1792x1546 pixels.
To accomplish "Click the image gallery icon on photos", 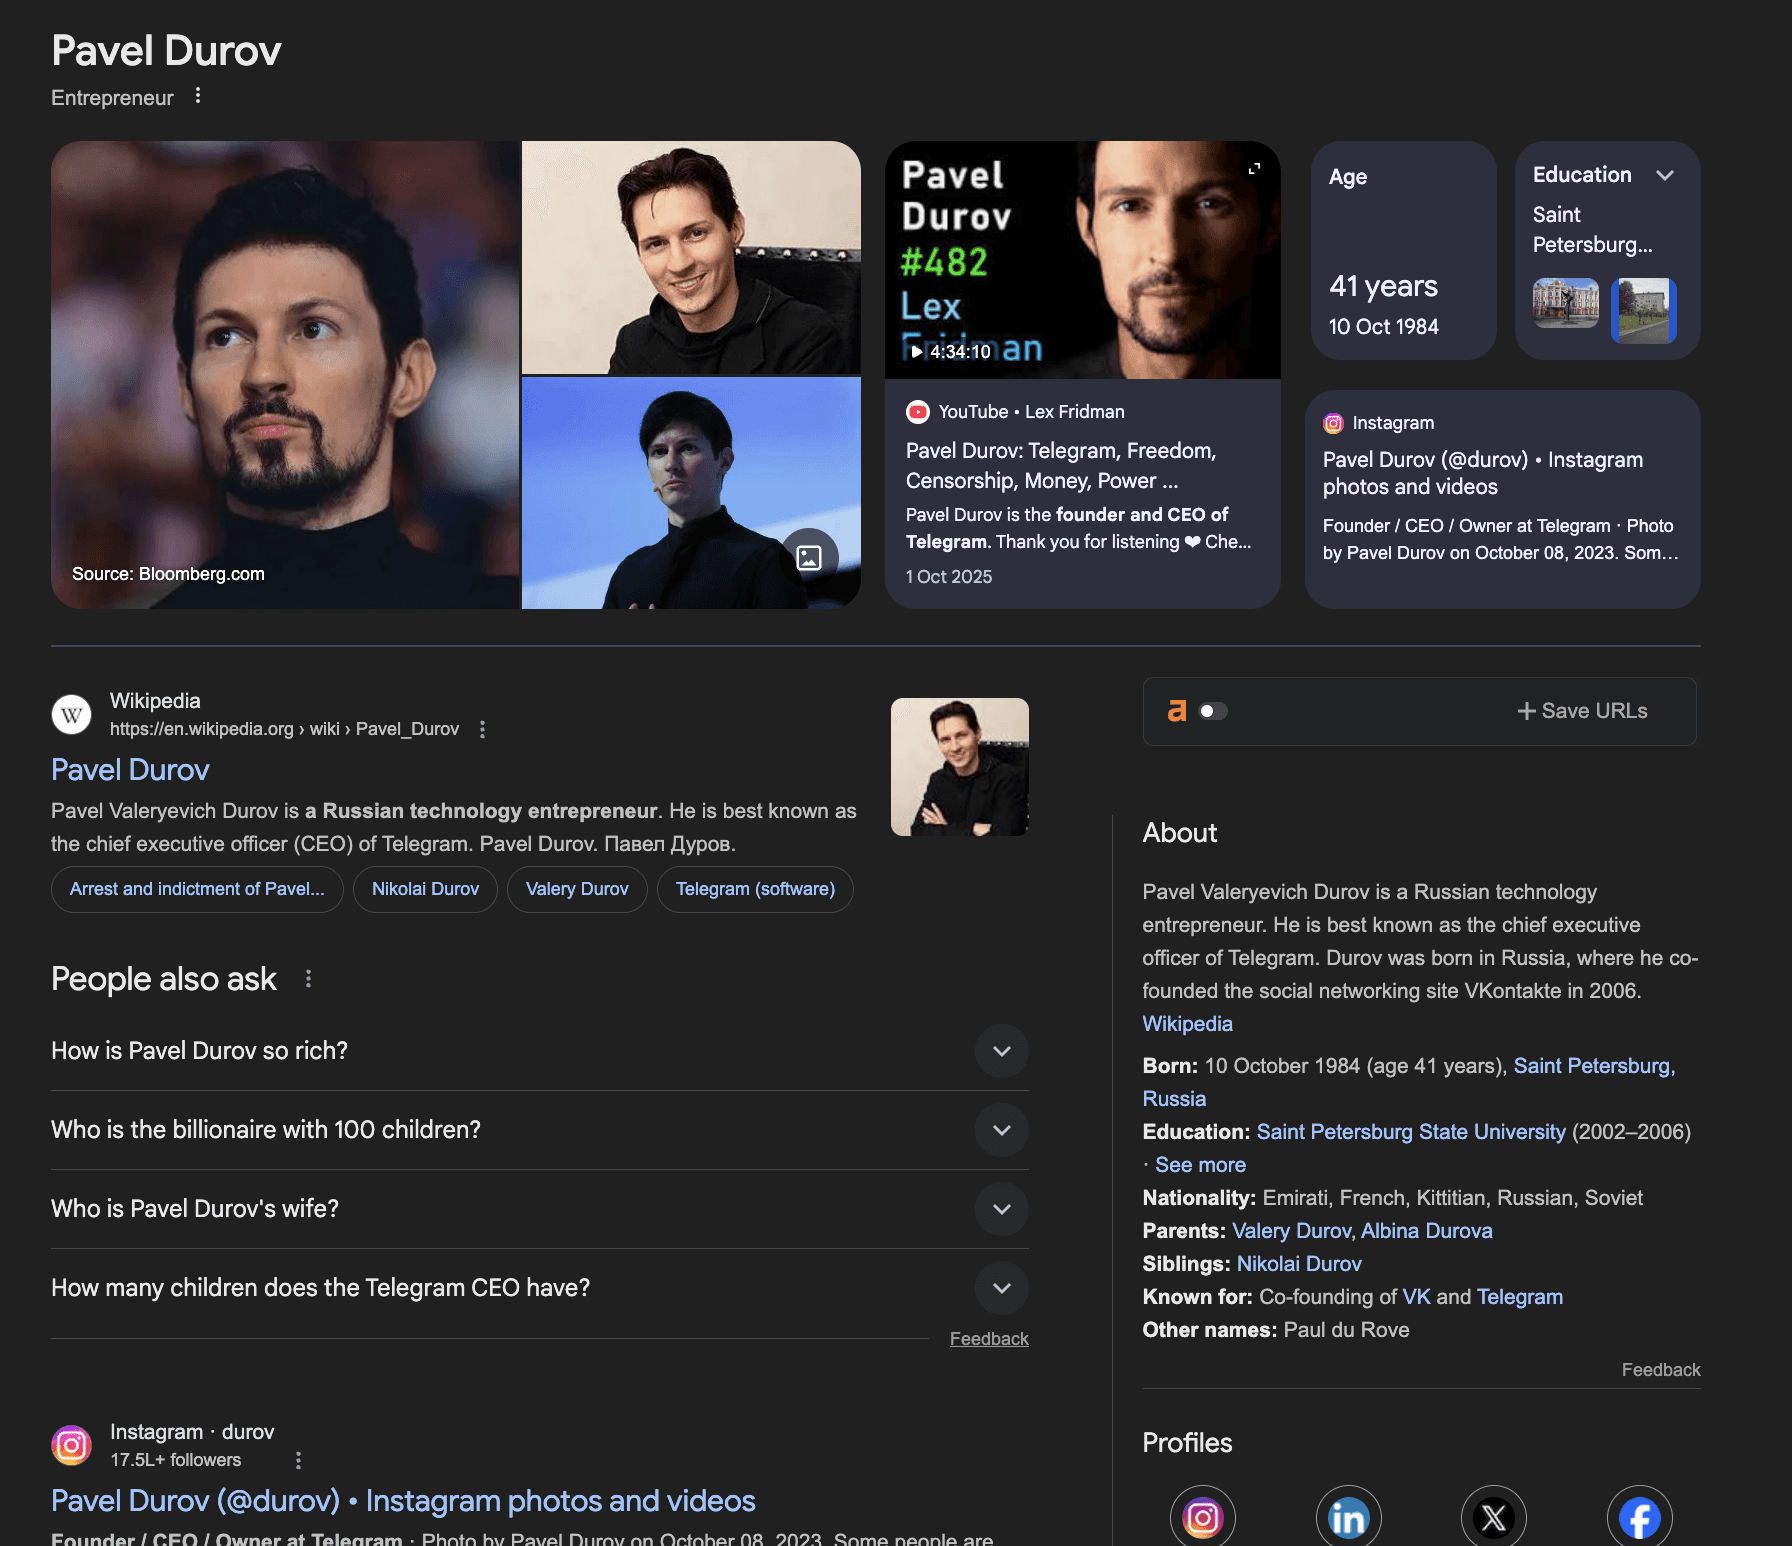I will click(809, 557).
